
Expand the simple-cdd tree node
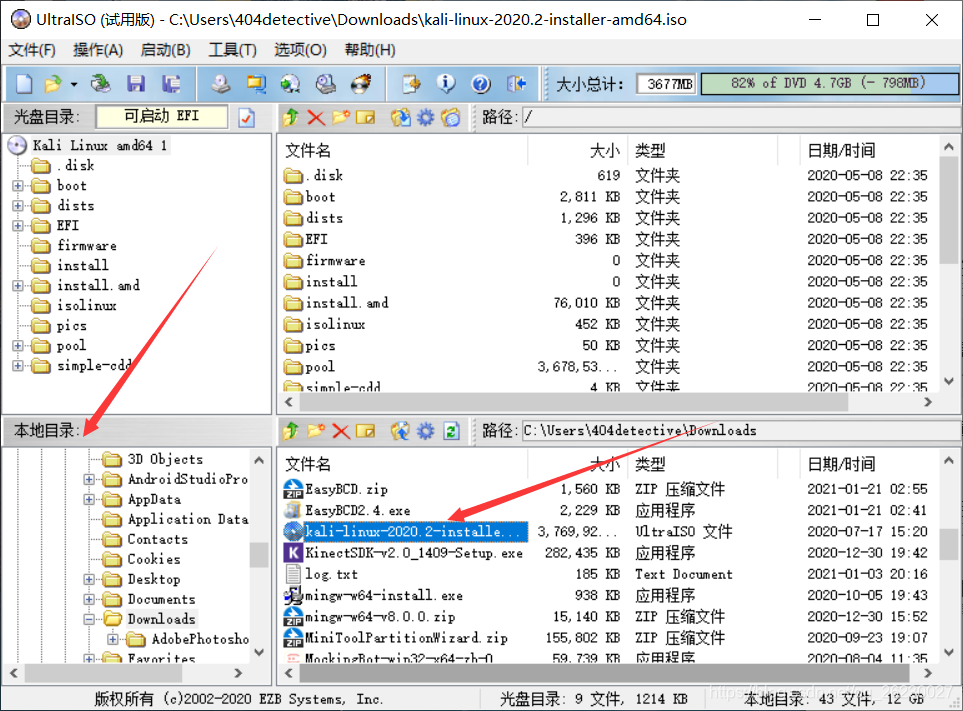pos(18,366)
